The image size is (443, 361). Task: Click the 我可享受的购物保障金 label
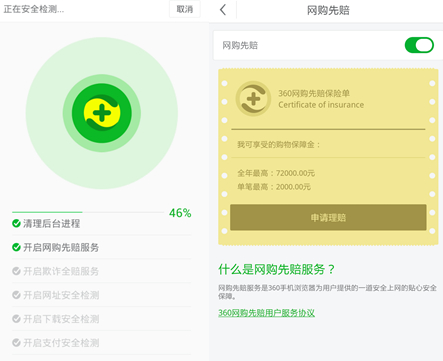click(x=279, y=144)
